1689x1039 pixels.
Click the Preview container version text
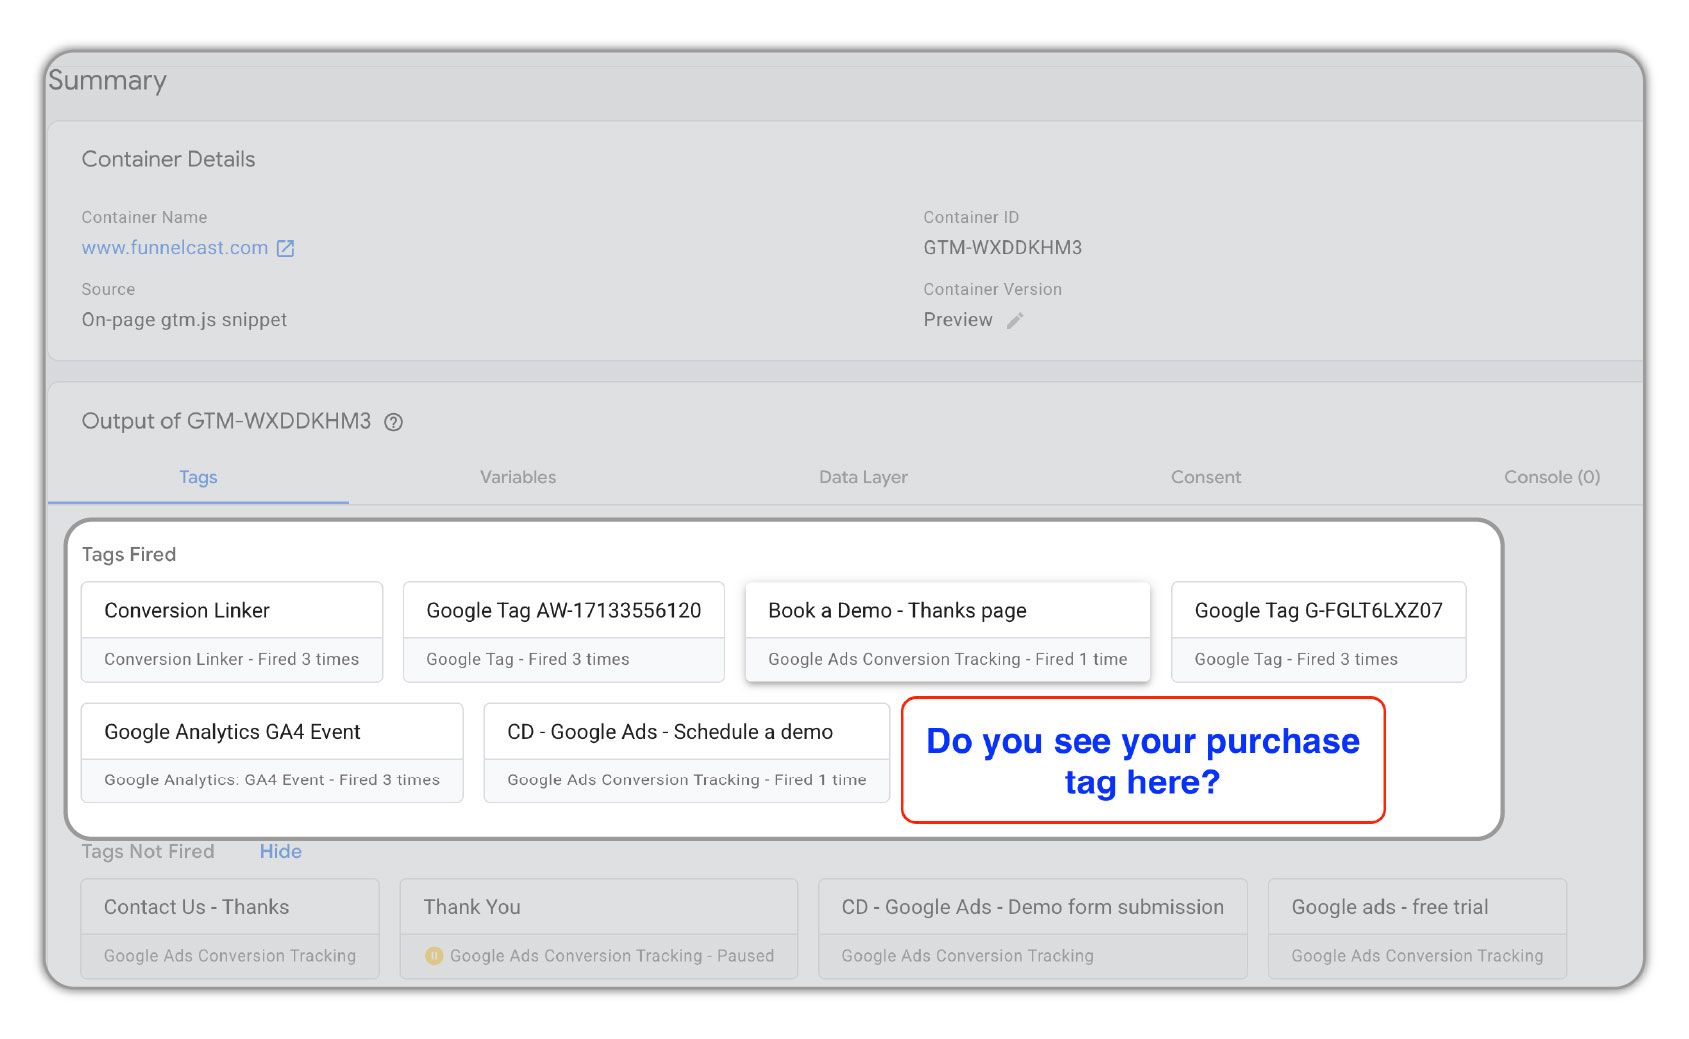958,320
